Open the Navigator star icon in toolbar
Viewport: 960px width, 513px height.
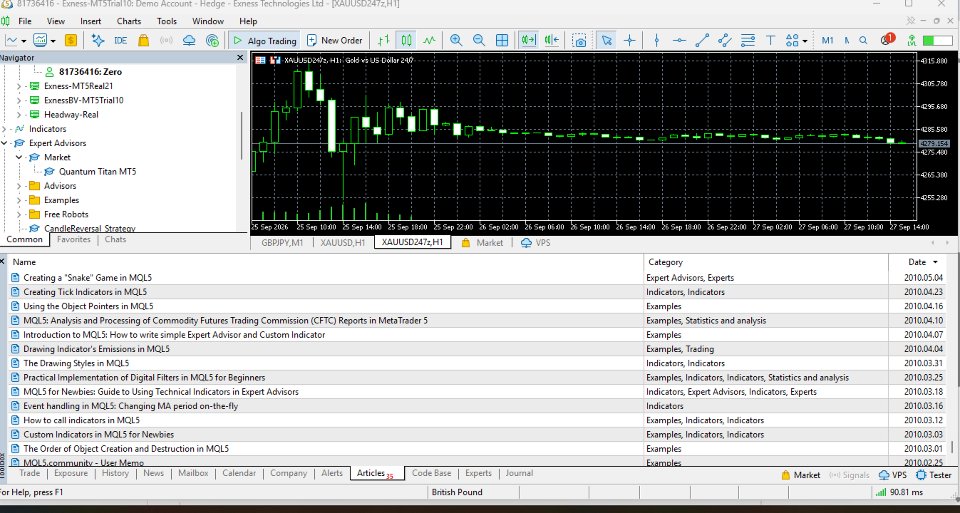click(97, 40)
